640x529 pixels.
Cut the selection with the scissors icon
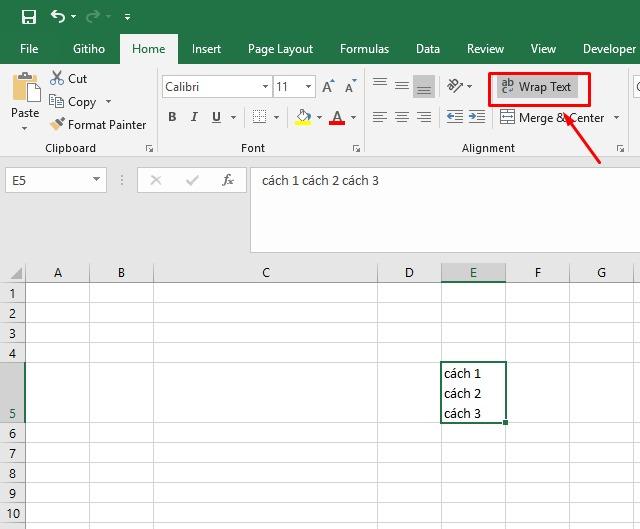click(57, 78)
